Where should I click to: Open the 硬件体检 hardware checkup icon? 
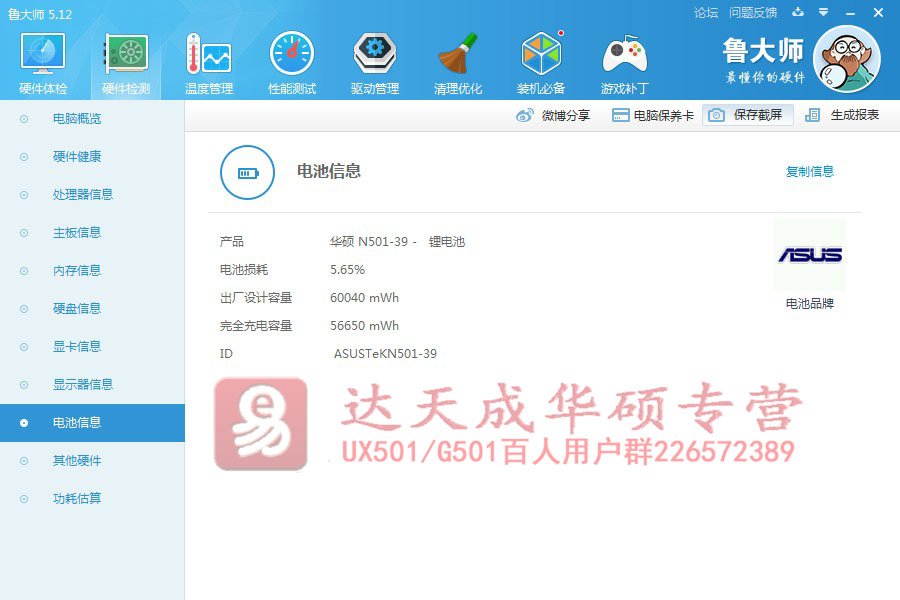(43, 54)
